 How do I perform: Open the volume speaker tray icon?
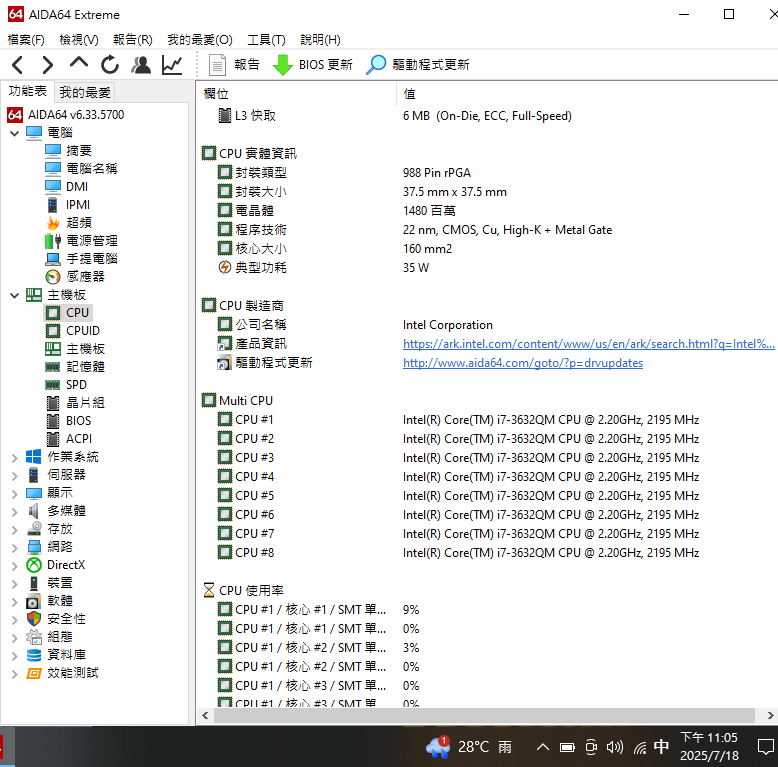click(615, 747)
